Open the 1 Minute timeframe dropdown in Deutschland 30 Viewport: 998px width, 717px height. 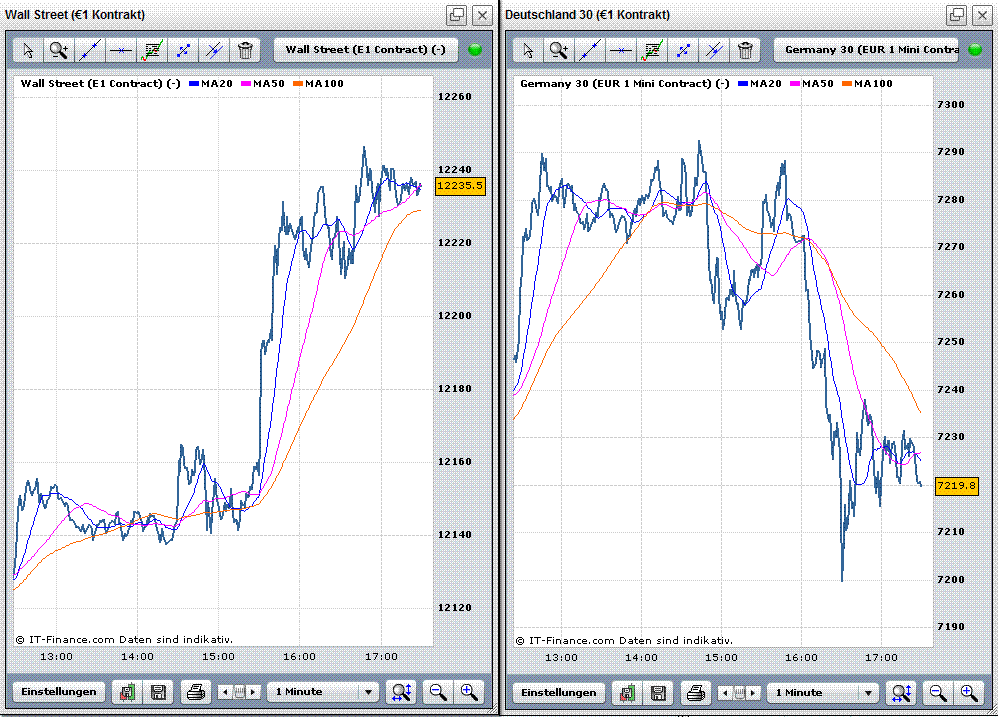tap(824, 692)
